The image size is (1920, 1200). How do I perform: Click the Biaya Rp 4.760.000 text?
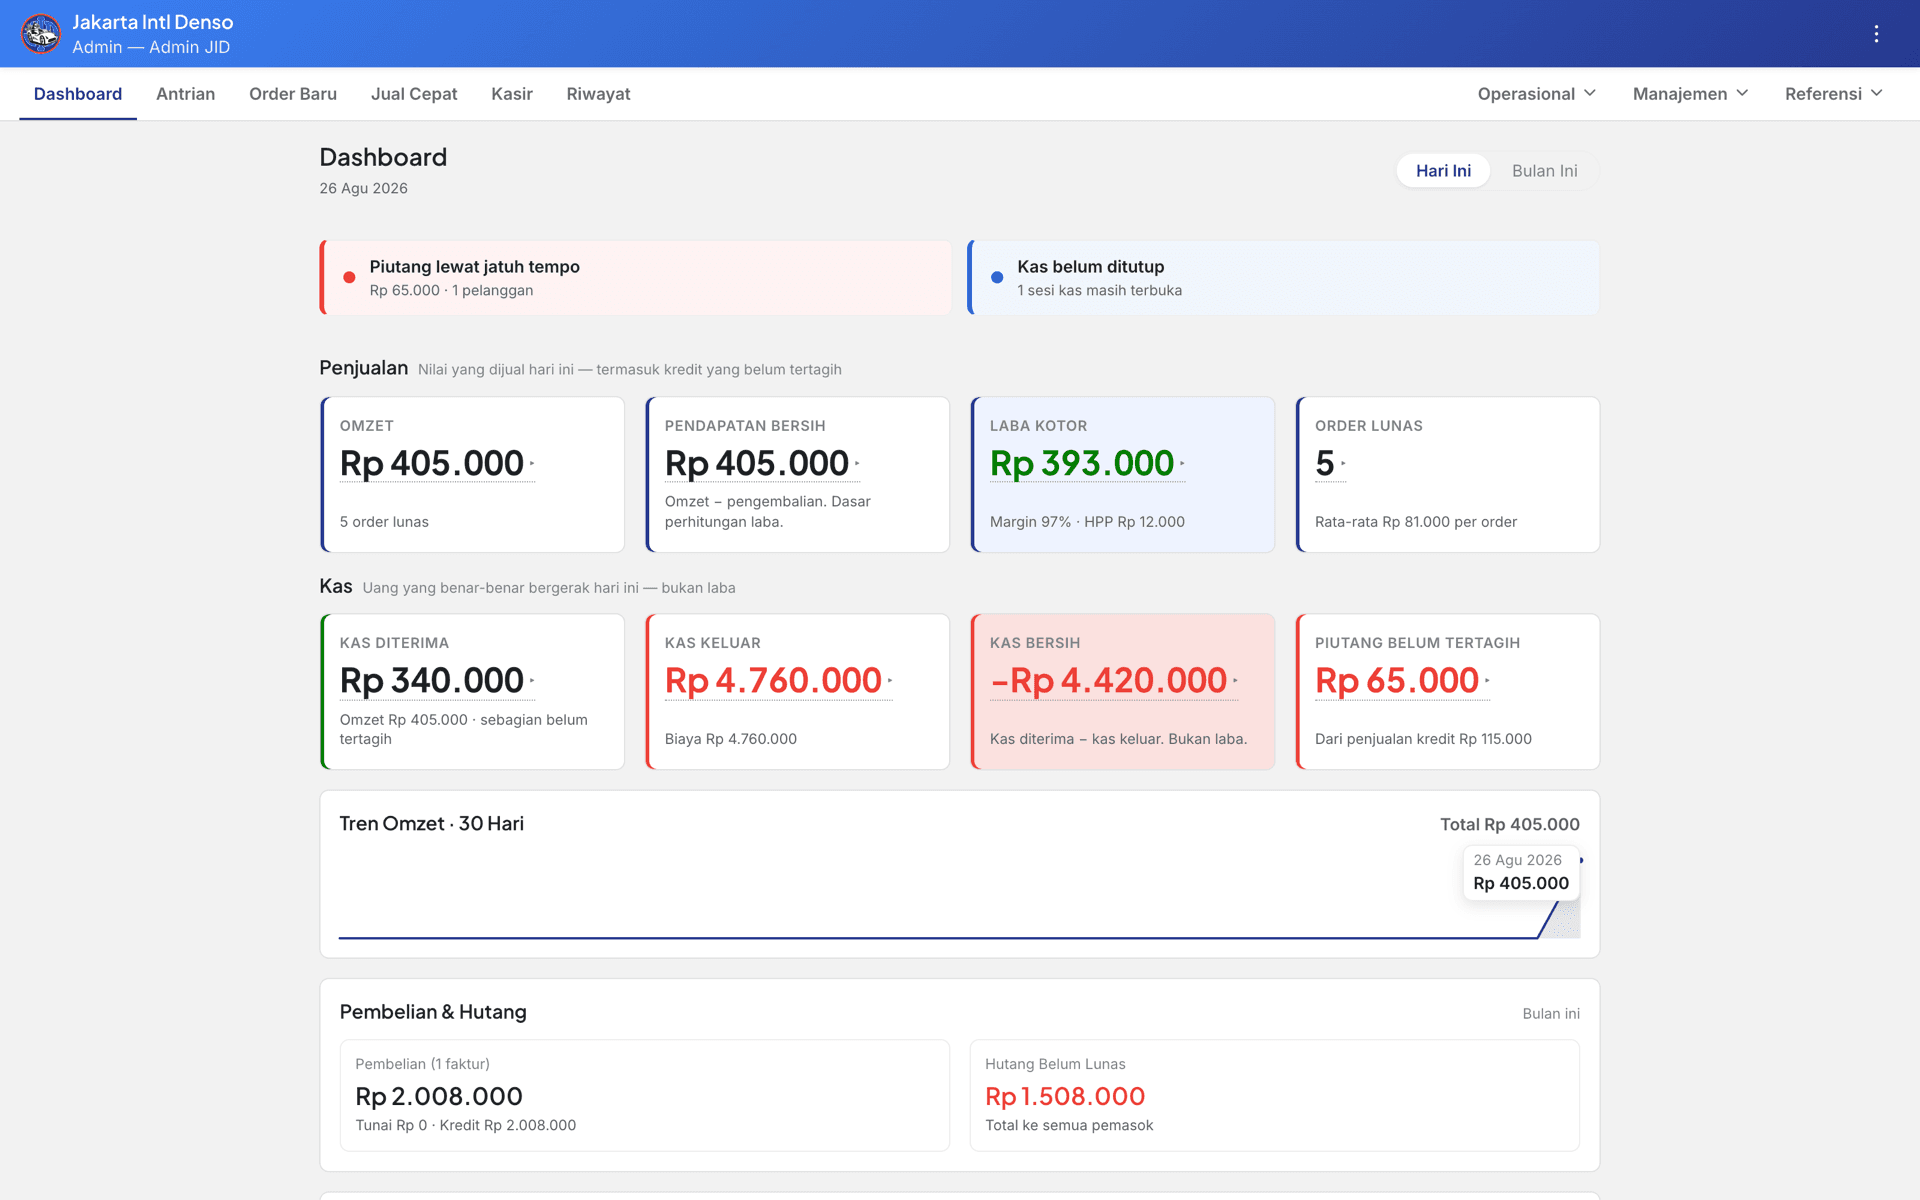coord(731,739)
